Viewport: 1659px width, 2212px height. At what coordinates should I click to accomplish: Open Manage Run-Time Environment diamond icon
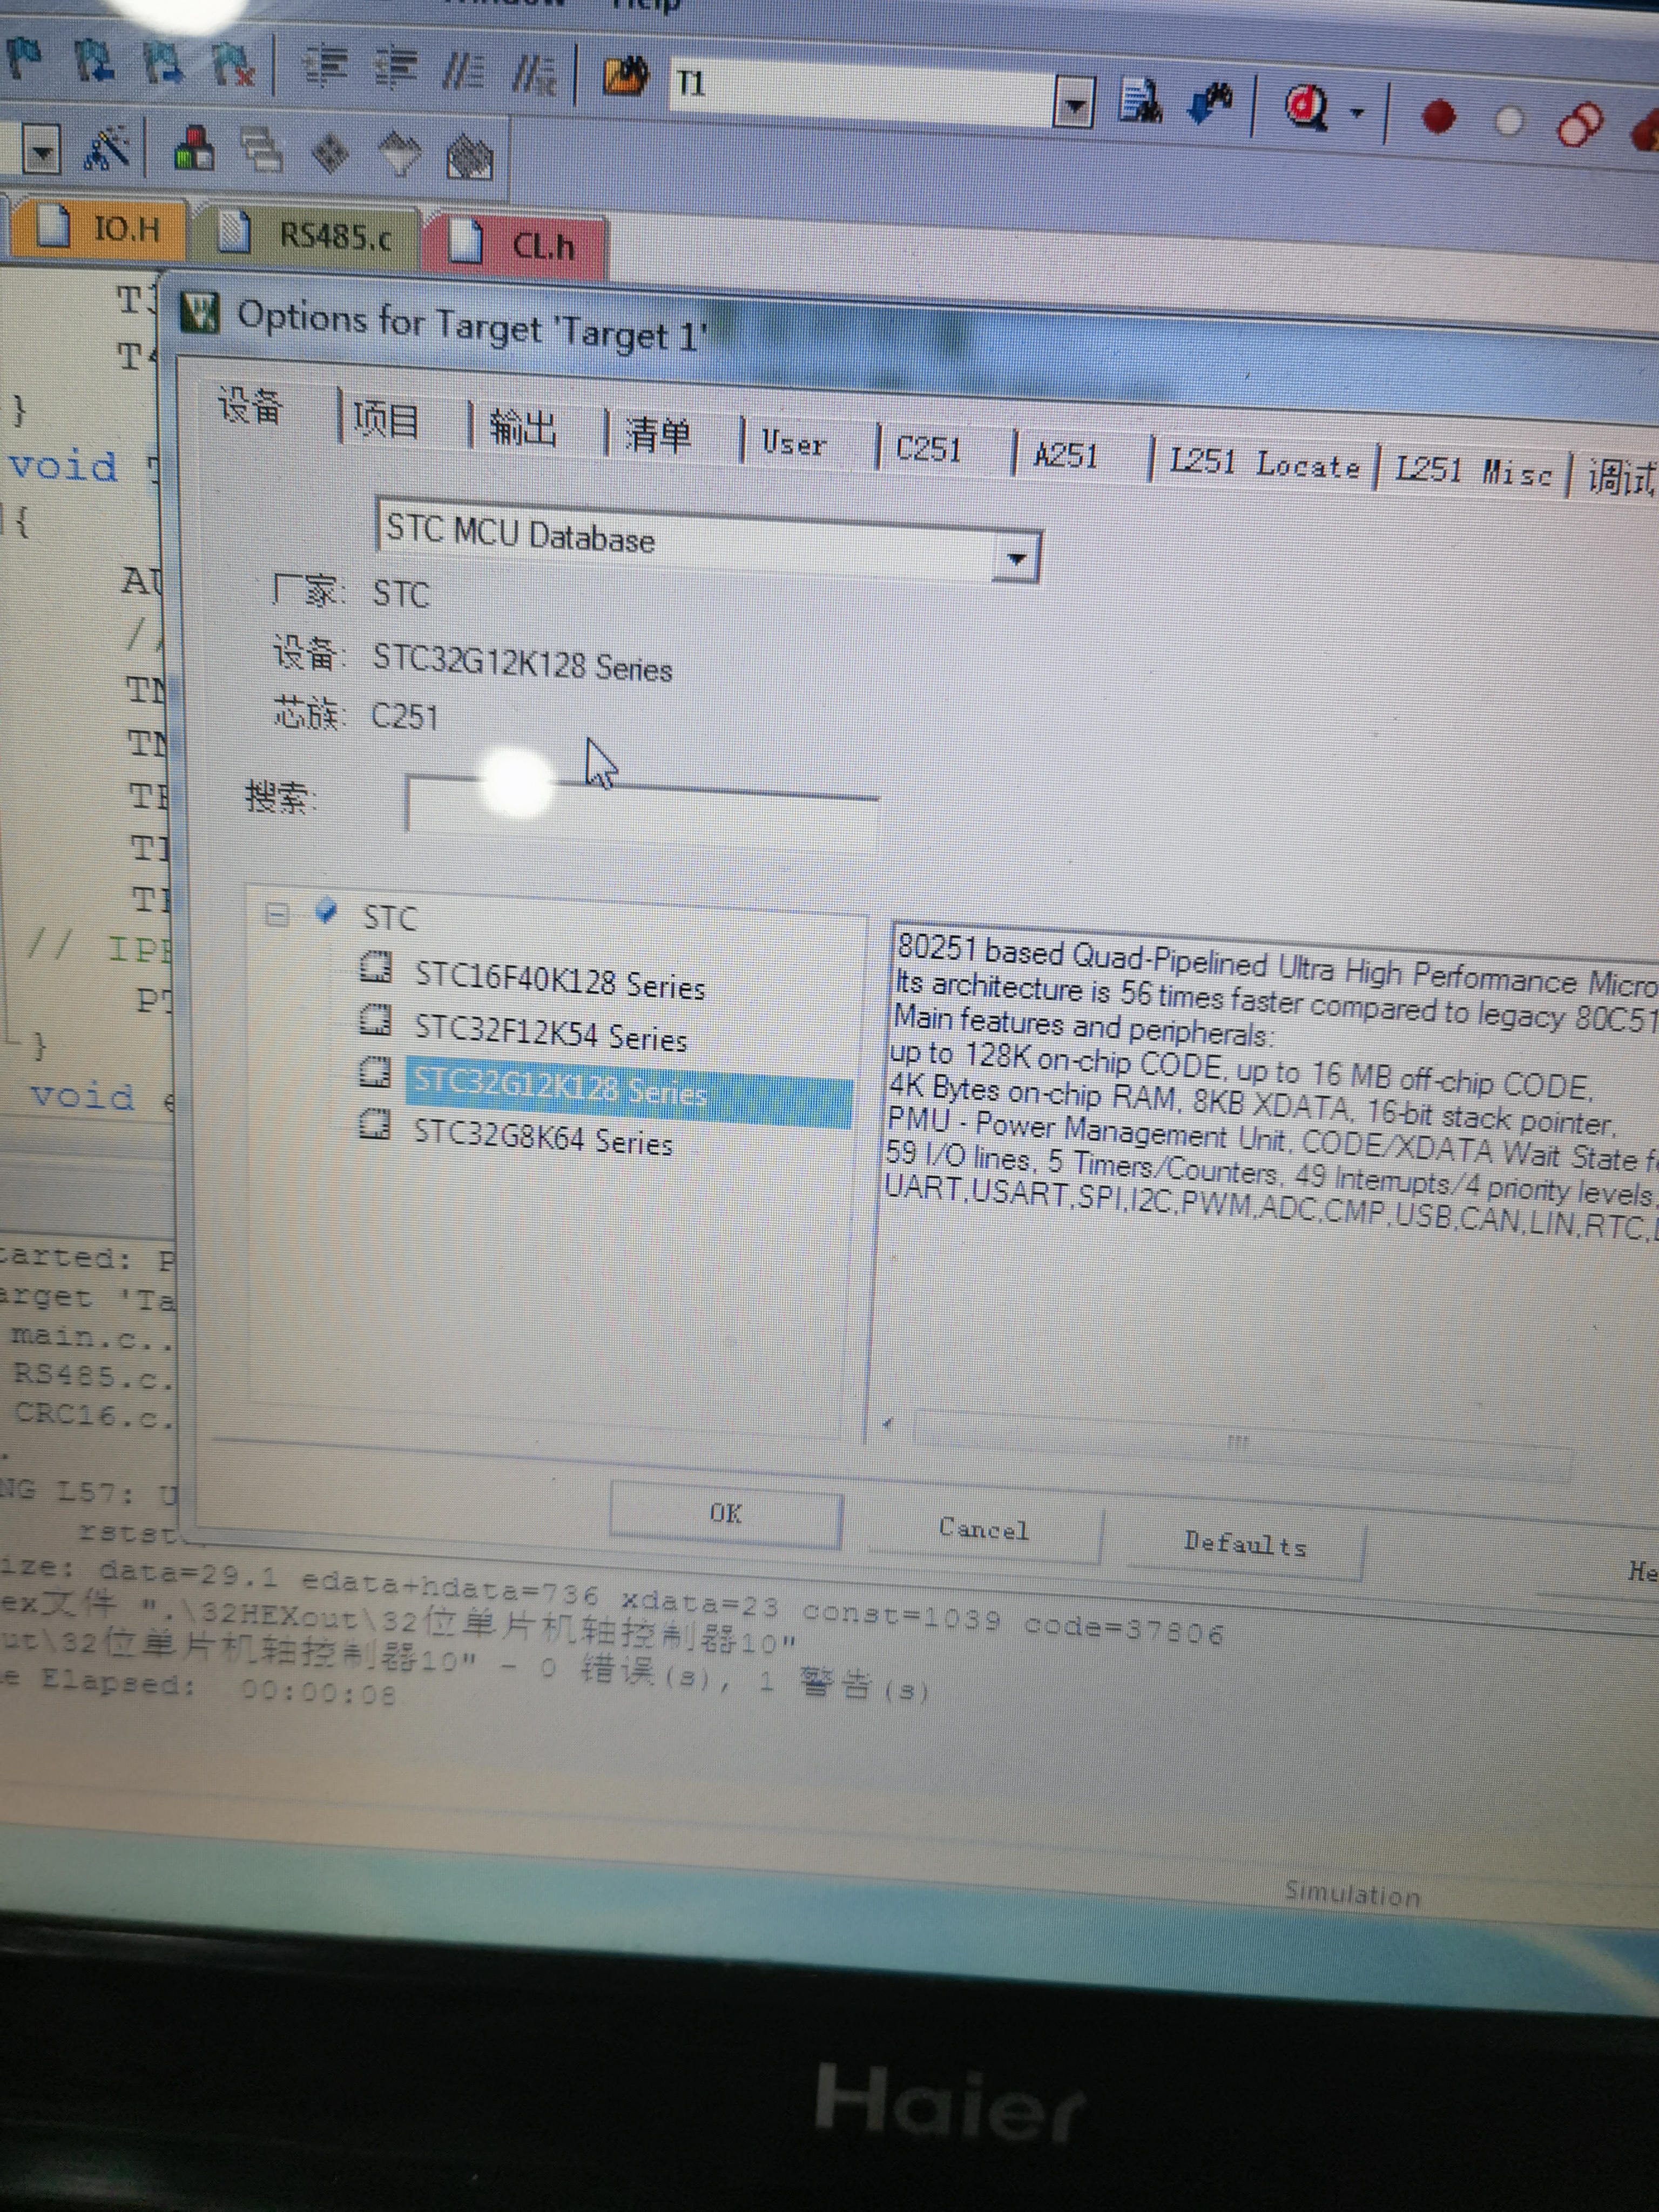point(331,154)
